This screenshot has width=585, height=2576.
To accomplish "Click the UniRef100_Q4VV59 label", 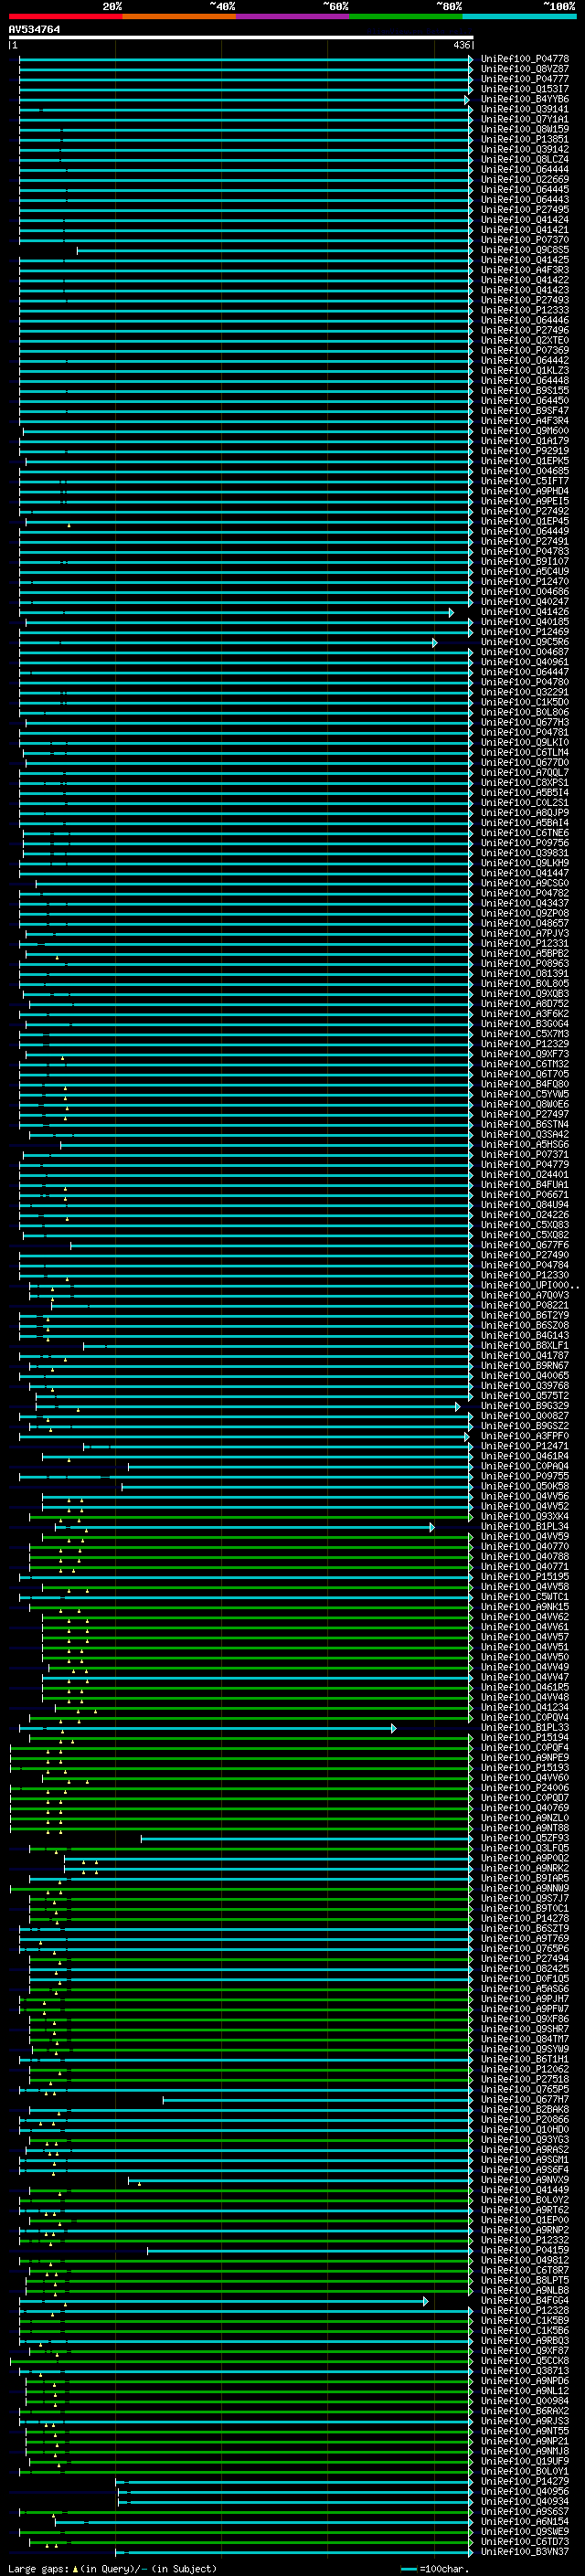I will [x=525, y=1536].
